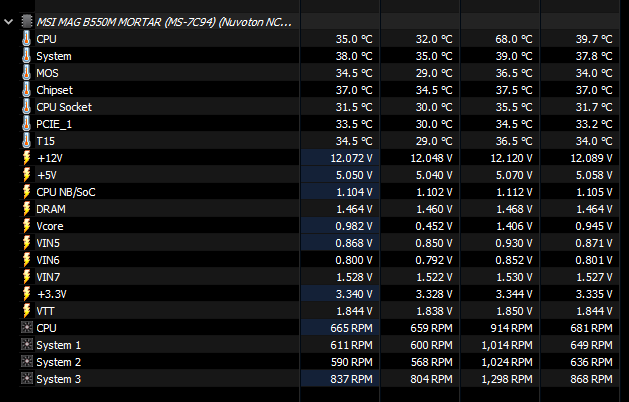Select the Chipset sensor label
Screen dimensions: 629x402
pos(55,90)
